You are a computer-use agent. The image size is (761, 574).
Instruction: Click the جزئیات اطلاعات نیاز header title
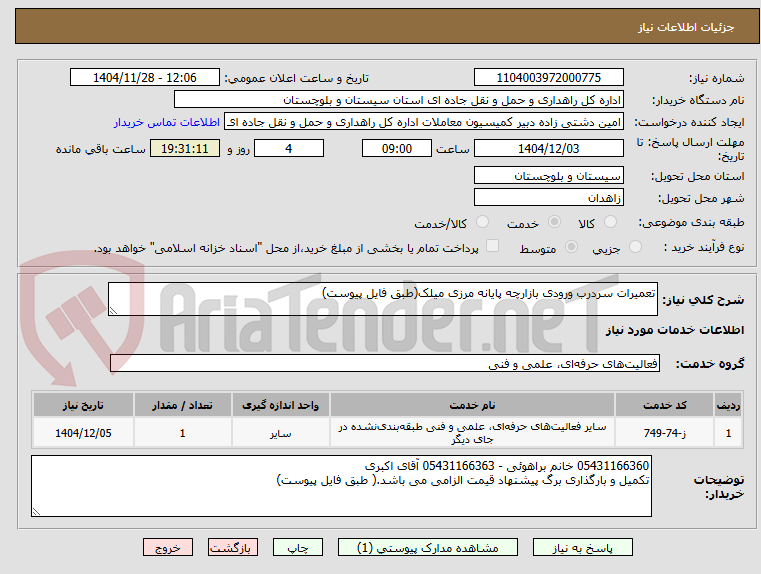pos(685,27)
